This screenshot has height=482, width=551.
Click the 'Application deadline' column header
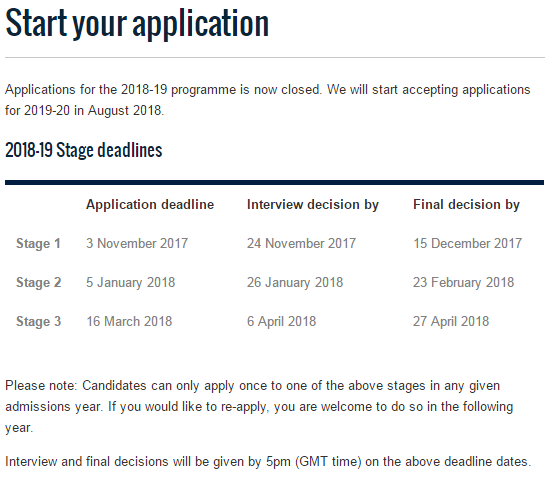150,204
